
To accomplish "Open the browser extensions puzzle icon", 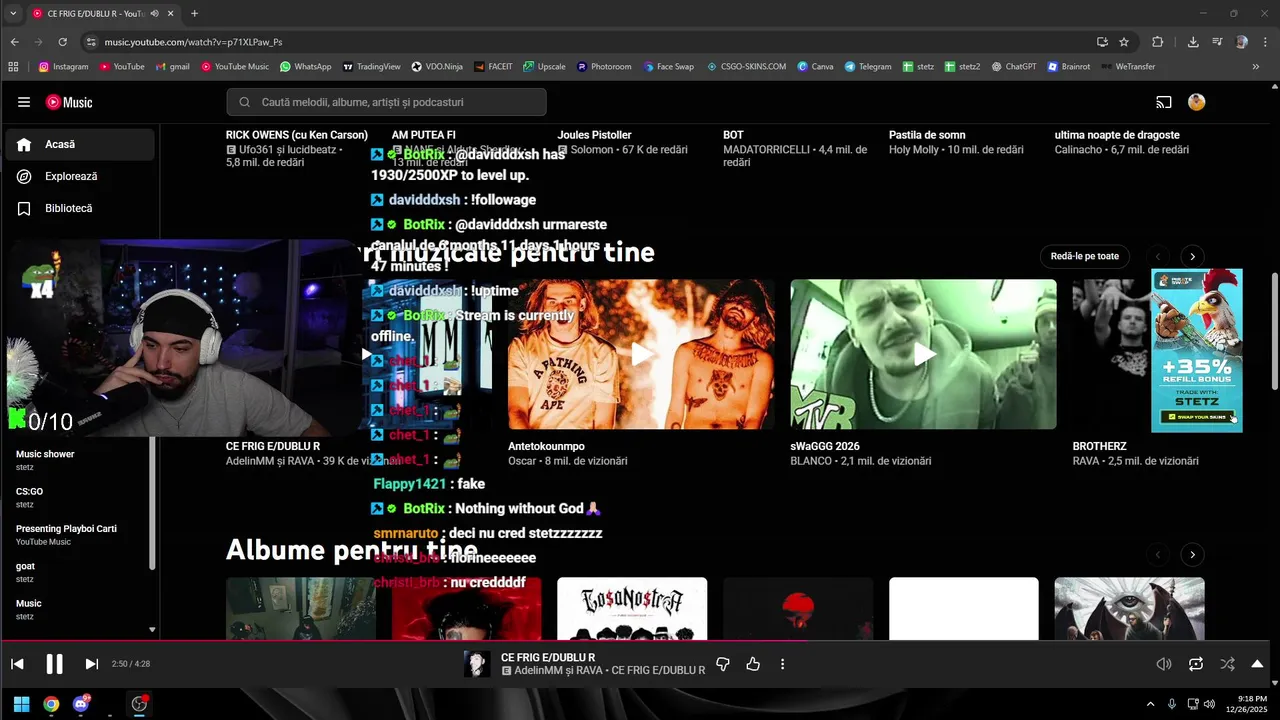I will (1157, 42).
